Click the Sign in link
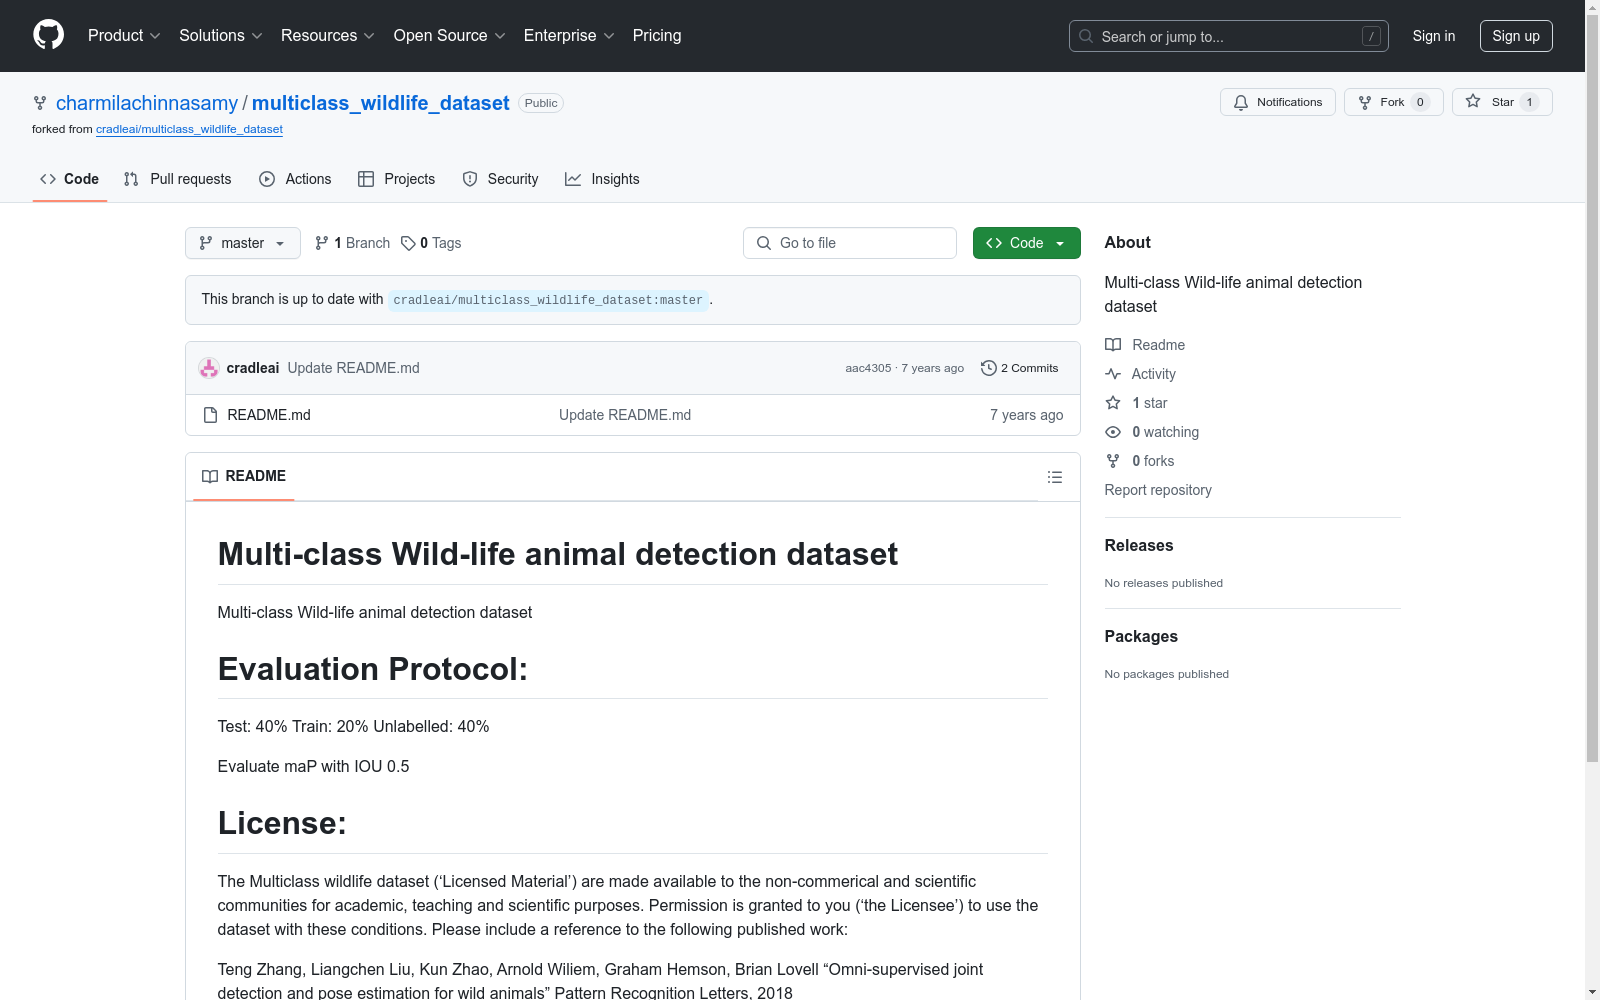This screenshot has height=1000, width=1600. point(1433,36)
